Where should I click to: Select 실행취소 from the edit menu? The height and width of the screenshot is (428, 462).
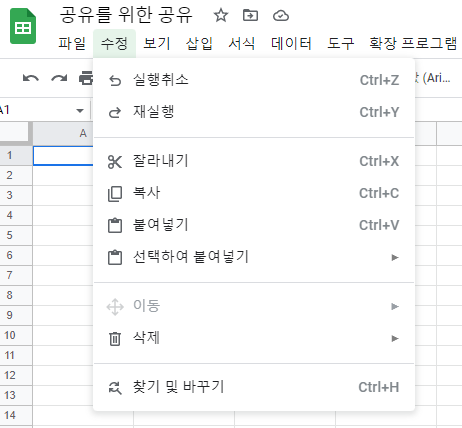[x=254, y=80]
